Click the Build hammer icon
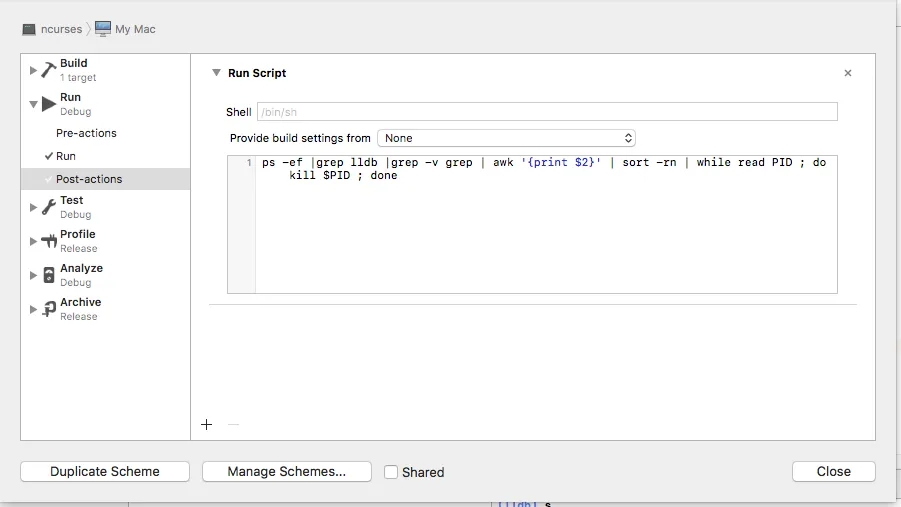The width and height of the screenshot is (901, 507). (x=49, y=70)
